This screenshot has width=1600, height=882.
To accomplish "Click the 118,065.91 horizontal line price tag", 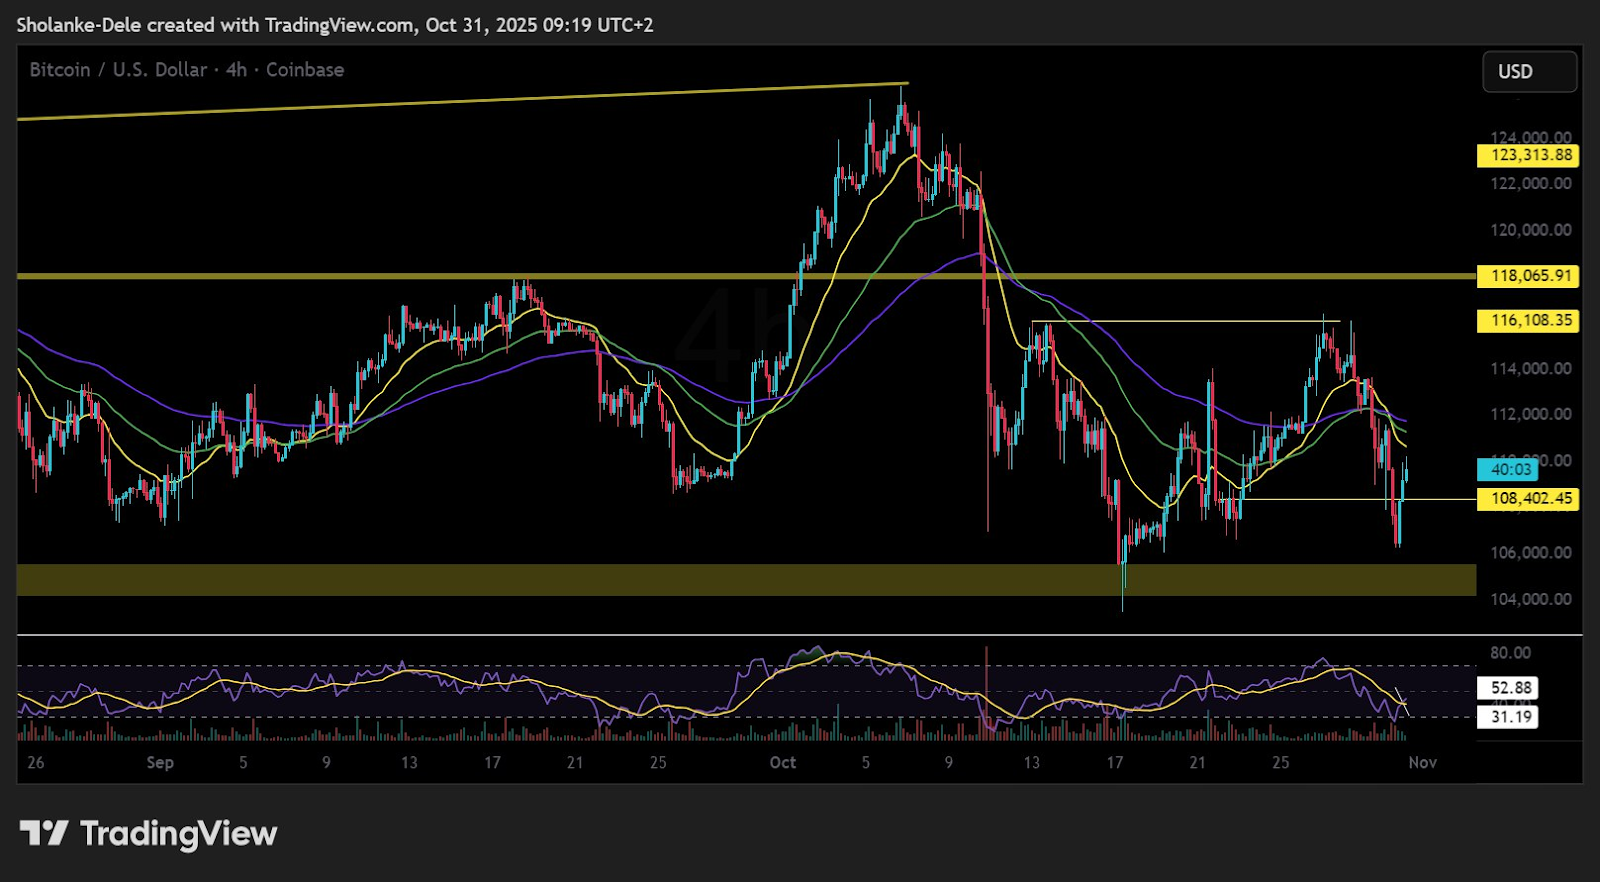I will (1527, 276).
